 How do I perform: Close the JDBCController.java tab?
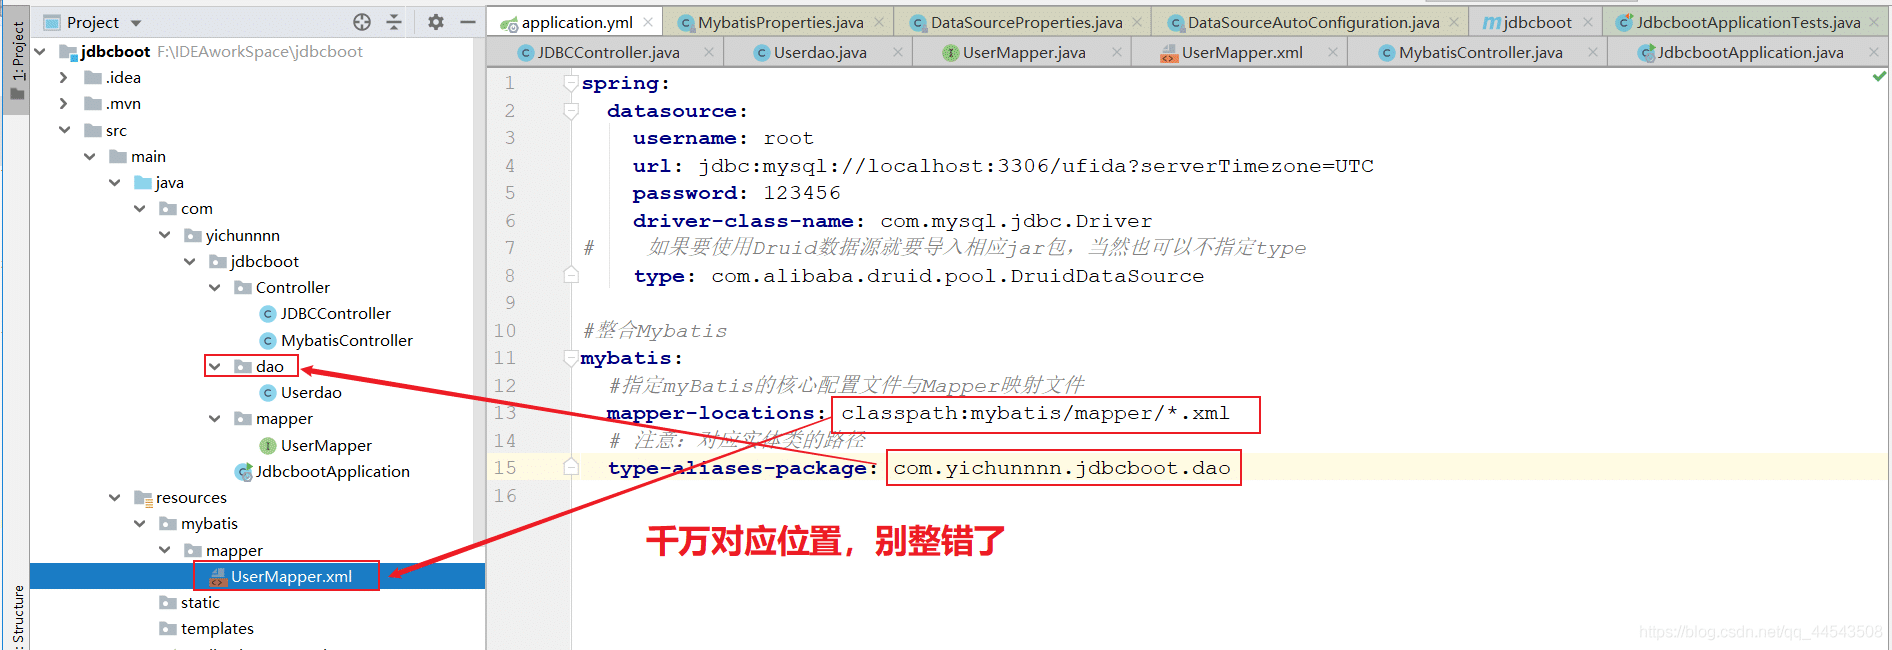(x=709, y=52)
